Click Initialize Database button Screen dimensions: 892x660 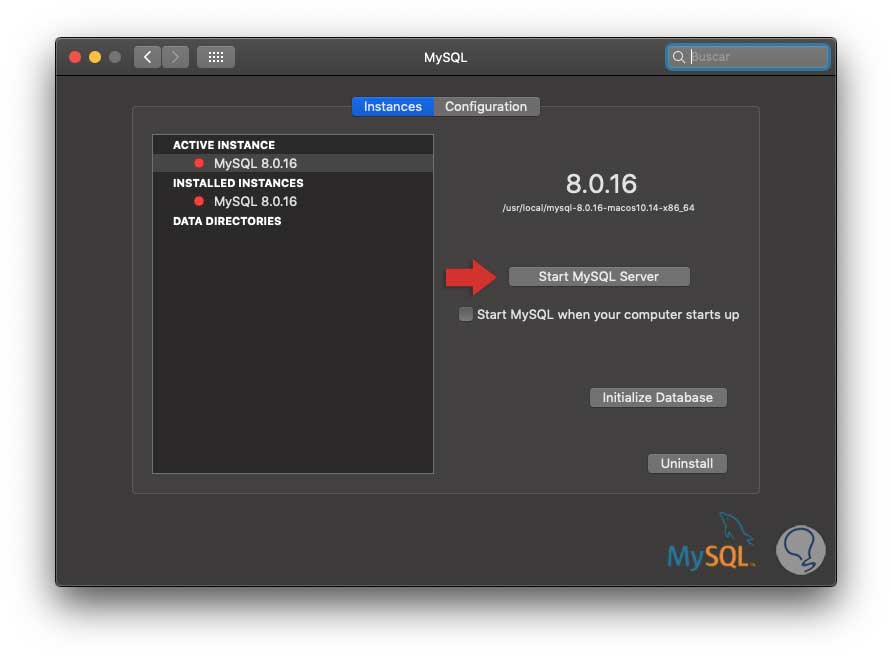click(658, 398)
